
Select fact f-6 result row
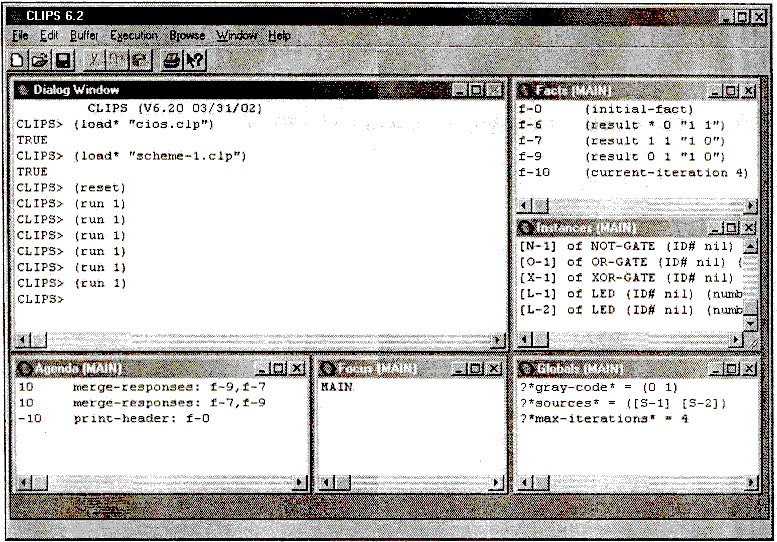[x=622, y=125]
